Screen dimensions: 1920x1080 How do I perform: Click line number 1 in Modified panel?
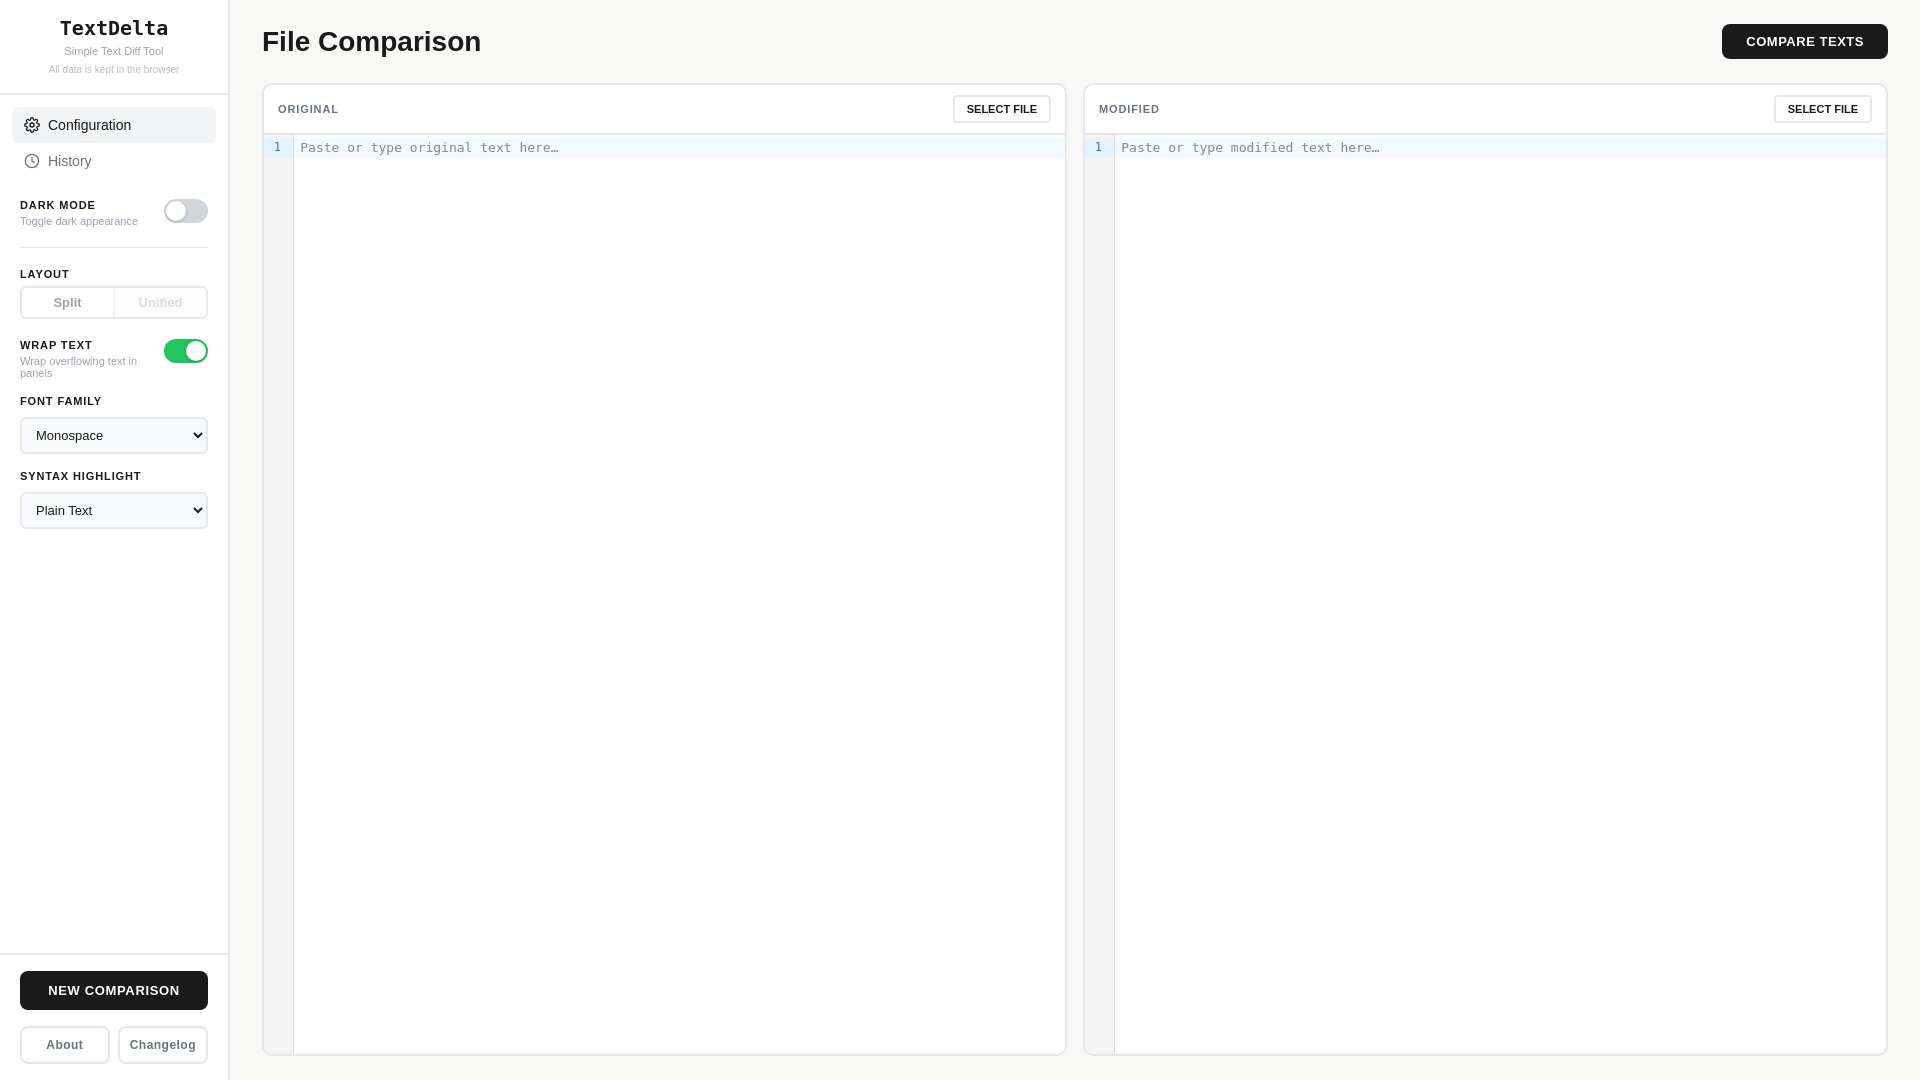coord(1099,147)
